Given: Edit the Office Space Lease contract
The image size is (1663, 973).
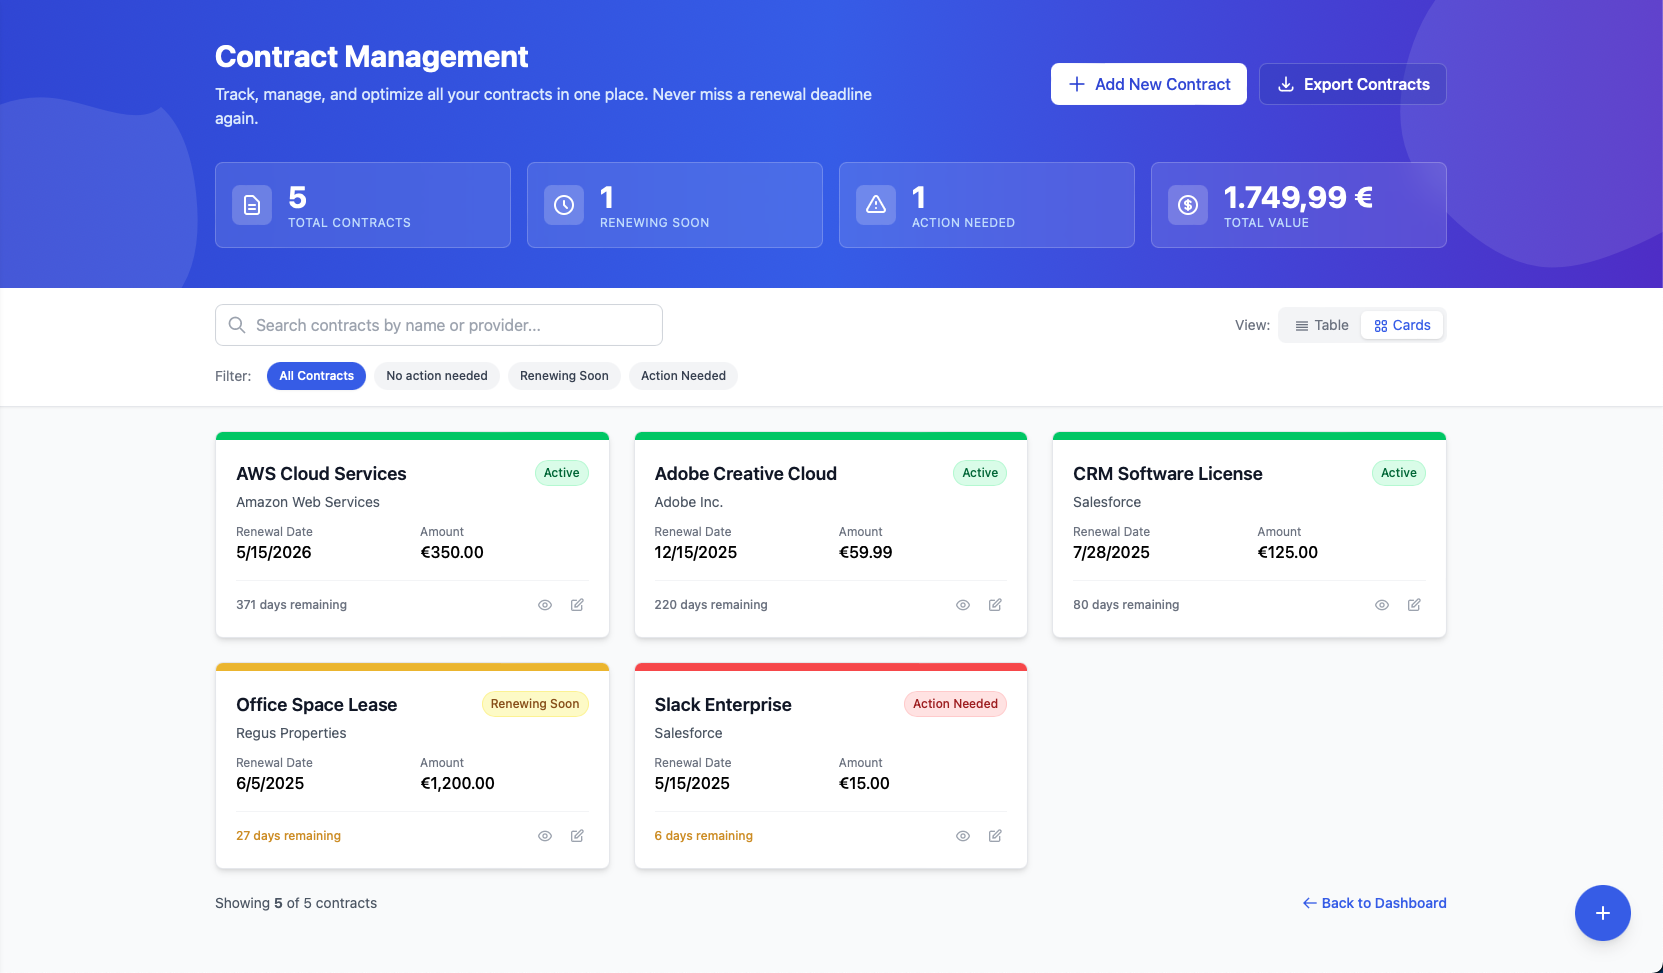Looking at the screenshot, I should pyautogui.click(x=577, y=836).
